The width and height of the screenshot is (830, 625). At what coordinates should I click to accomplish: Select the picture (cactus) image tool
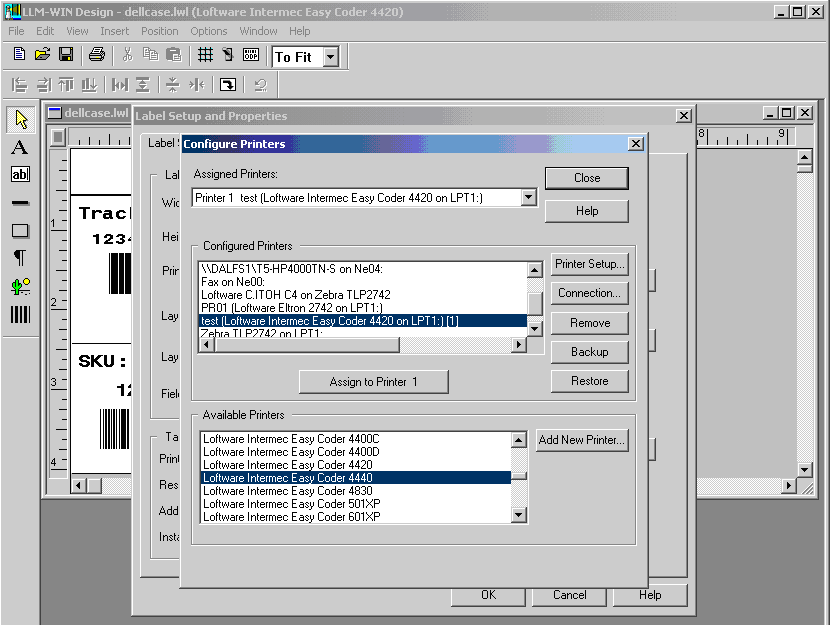point(20,286)
